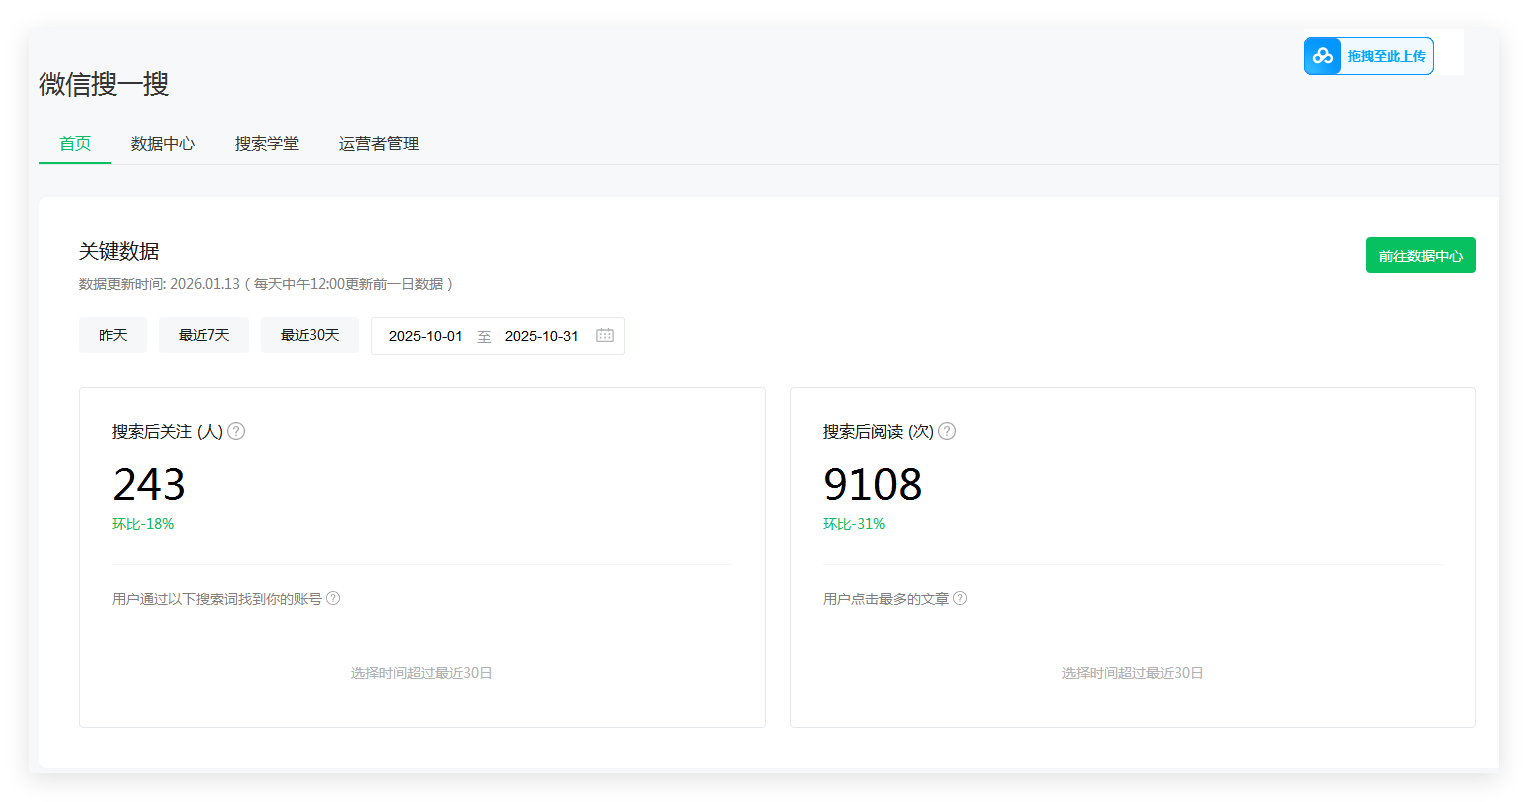The image size is (1528, 802).
Task: Open the calendar icon in date picker
Action: coord(605,335)
